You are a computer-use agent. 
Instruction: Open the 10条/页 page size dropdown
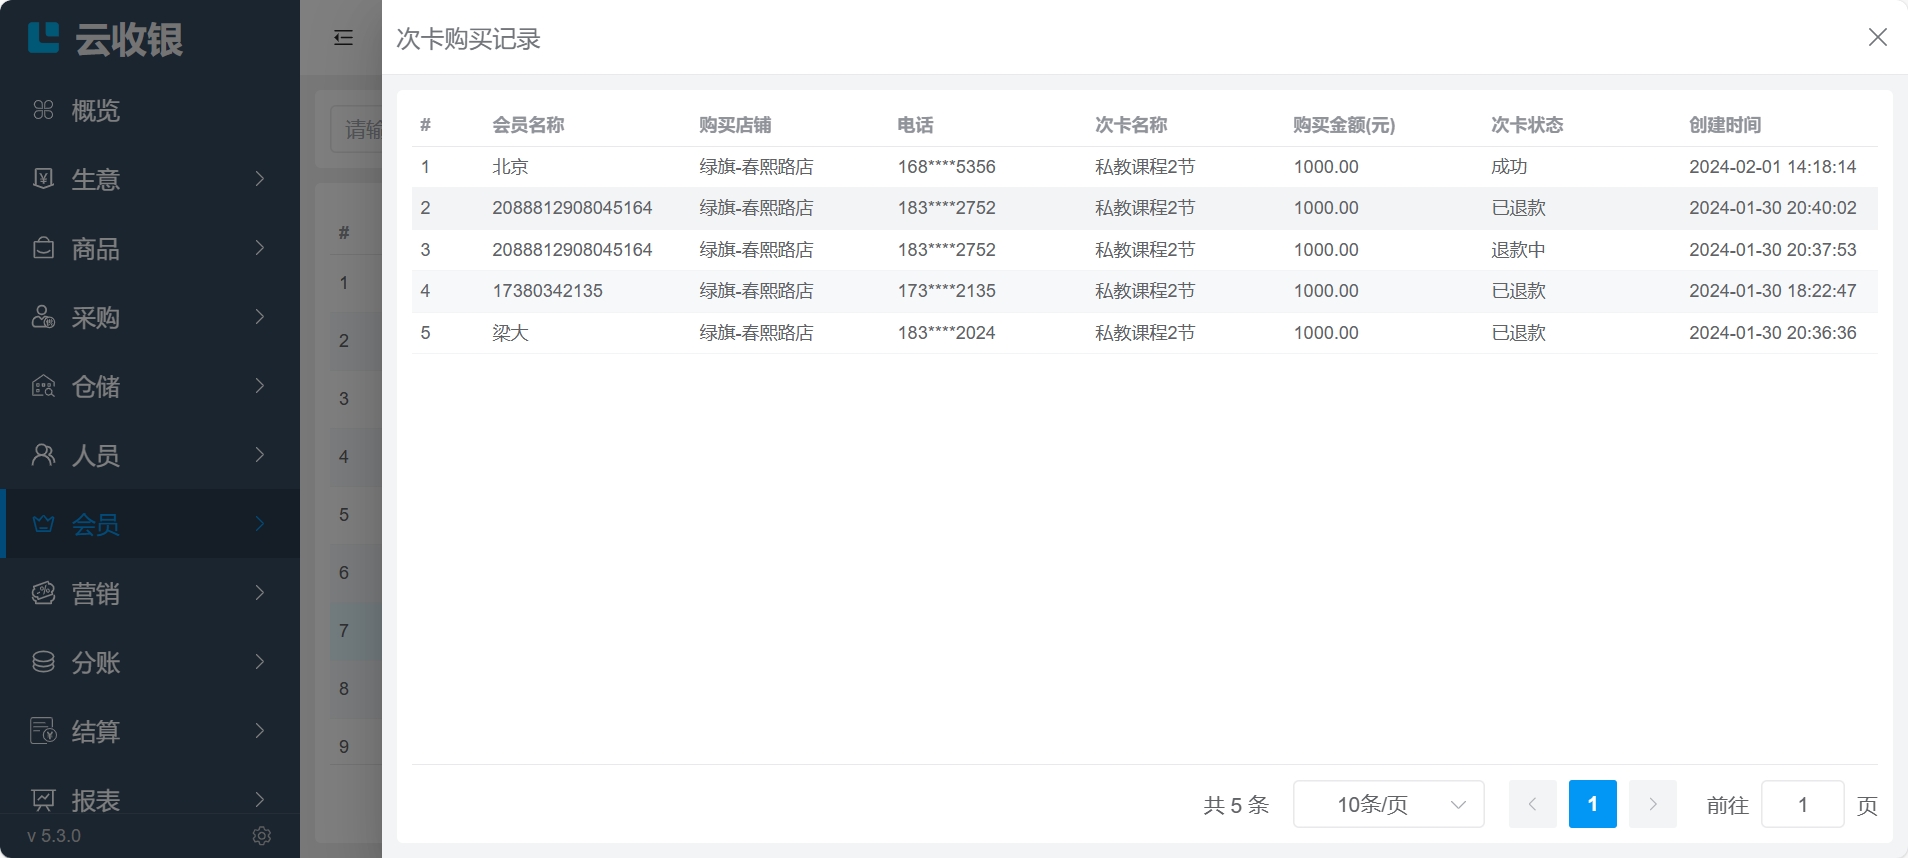pyautogui.click(x=1388, y=805)
